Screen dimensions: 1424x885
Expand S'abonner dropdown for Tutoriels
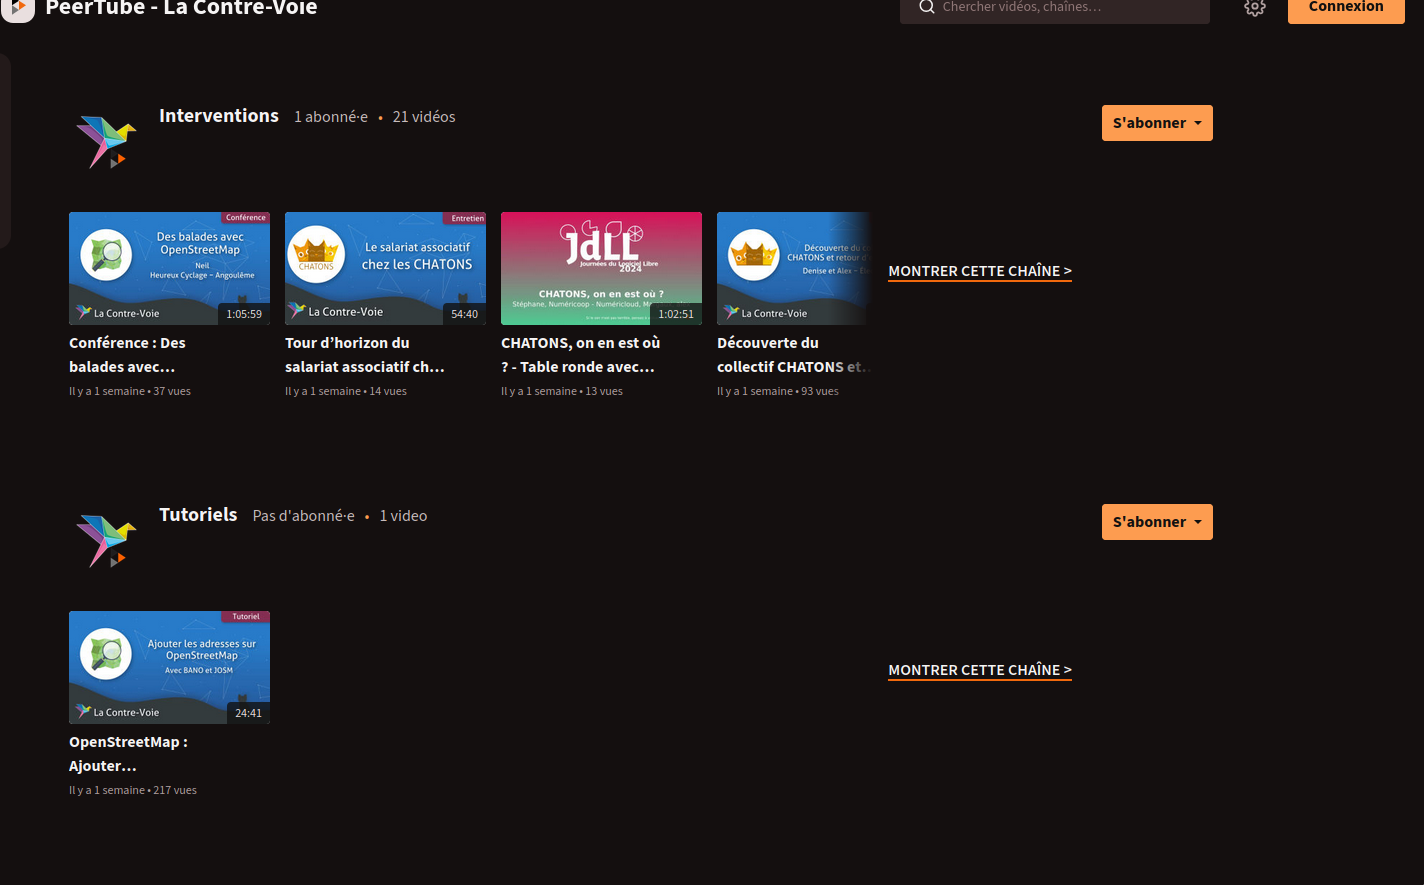1157,522
